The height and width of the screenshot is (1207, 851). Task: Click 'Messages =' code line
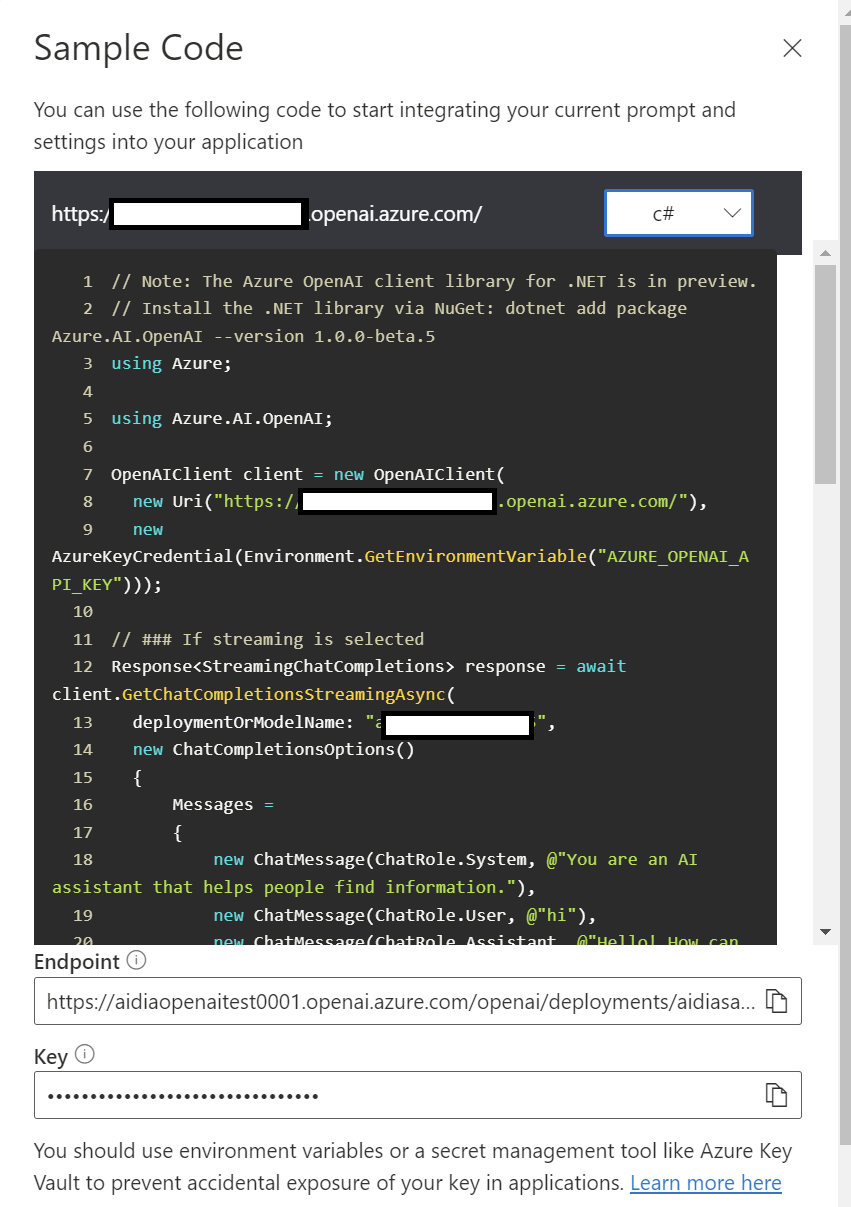click(x=223, y=804)
